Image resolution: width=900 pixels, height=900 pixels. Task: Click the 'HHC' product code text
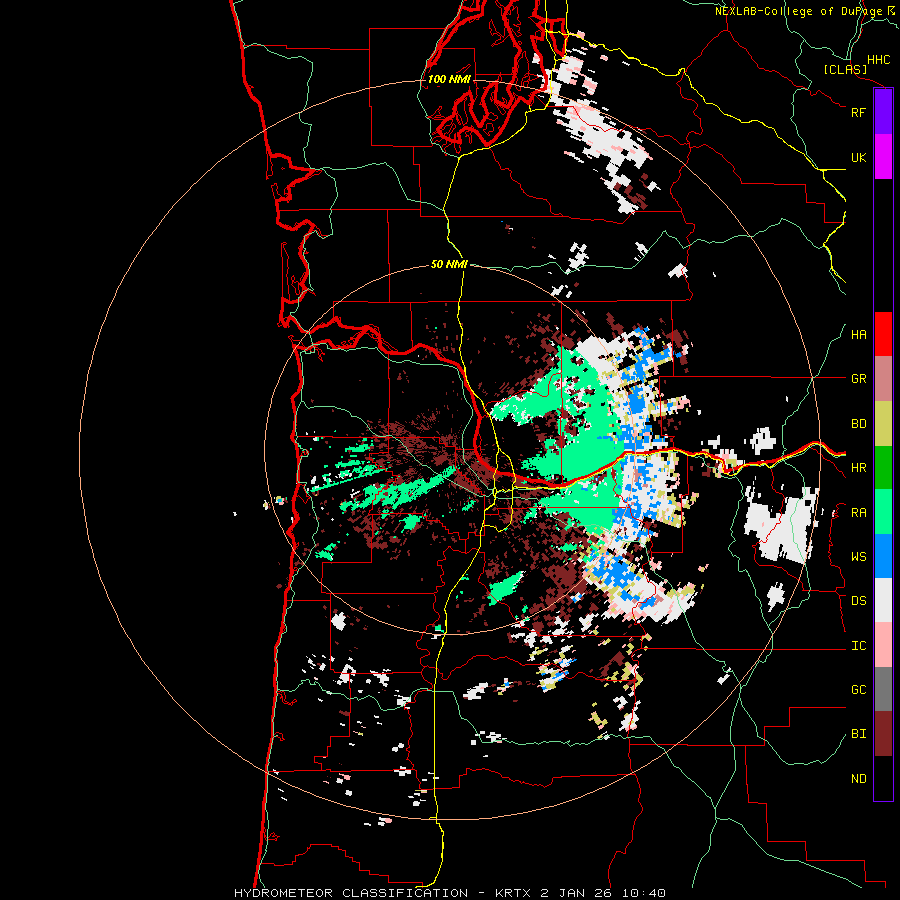878,60
